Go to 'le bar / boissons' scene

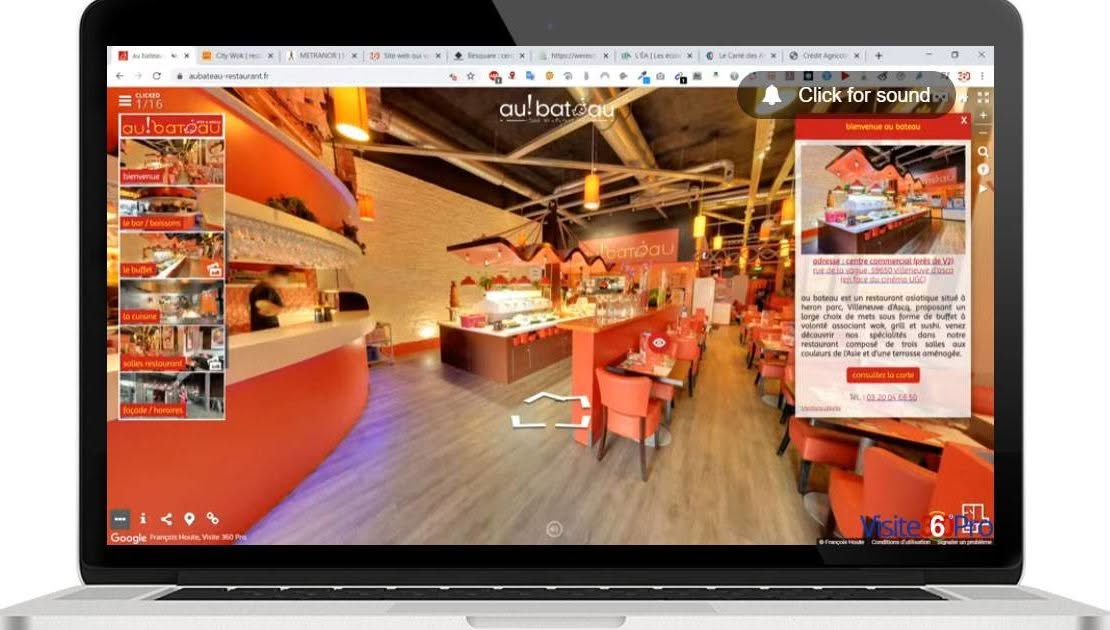tap(172, 209)
